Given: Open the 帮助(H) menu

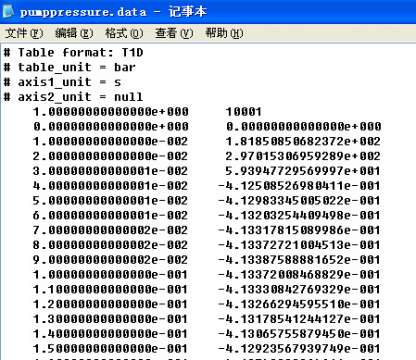Looking at the screenshot, I should [224, 33].
